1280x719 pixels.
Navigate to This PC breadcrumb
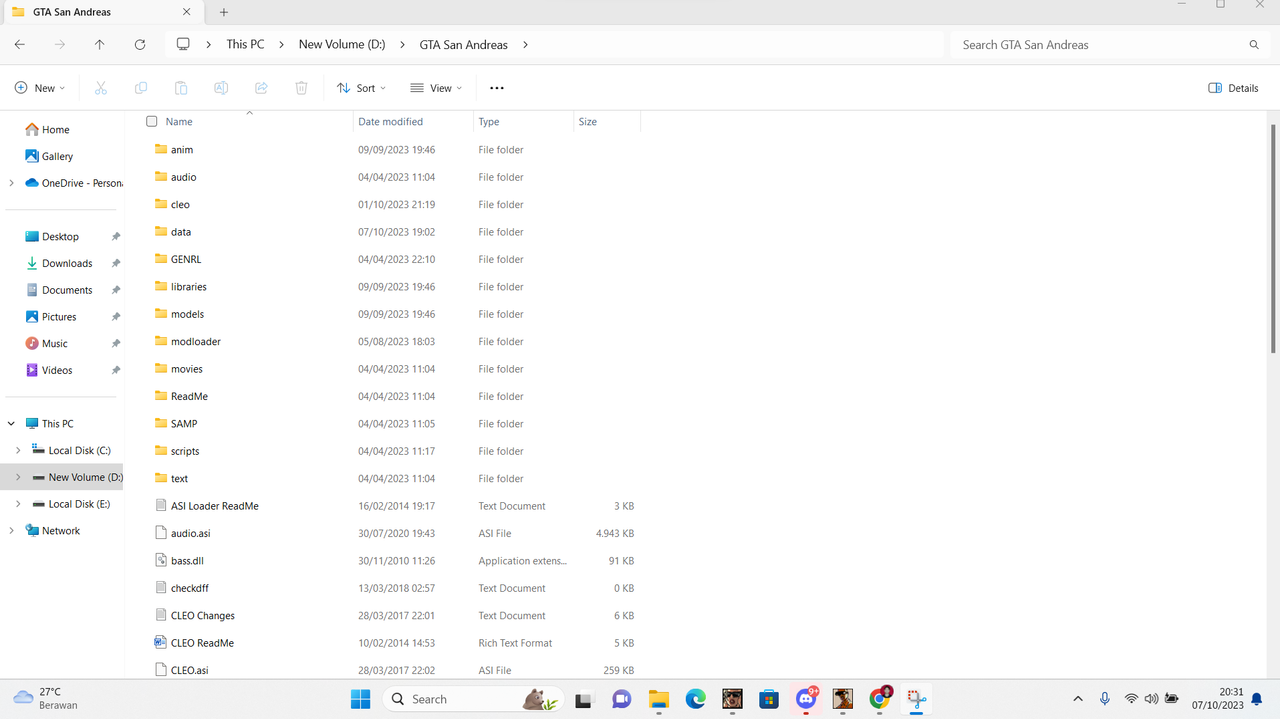pyautogui.click(x=245, y=45)
